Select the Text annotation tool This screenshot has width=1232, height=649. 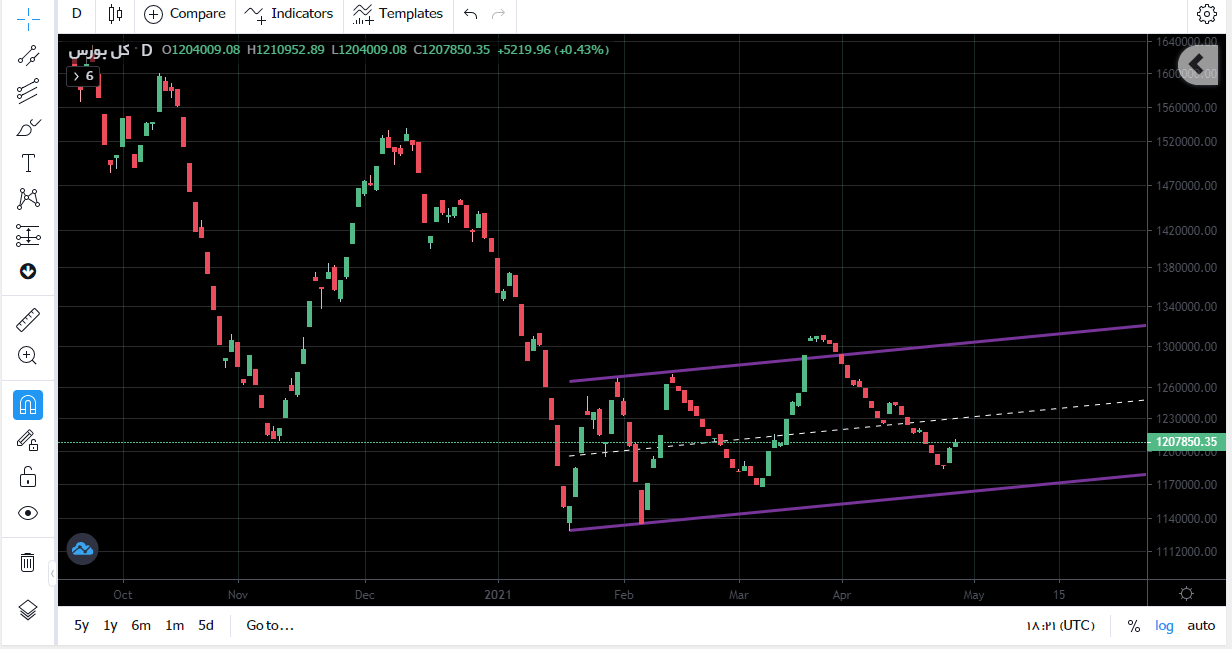point(28,163)
